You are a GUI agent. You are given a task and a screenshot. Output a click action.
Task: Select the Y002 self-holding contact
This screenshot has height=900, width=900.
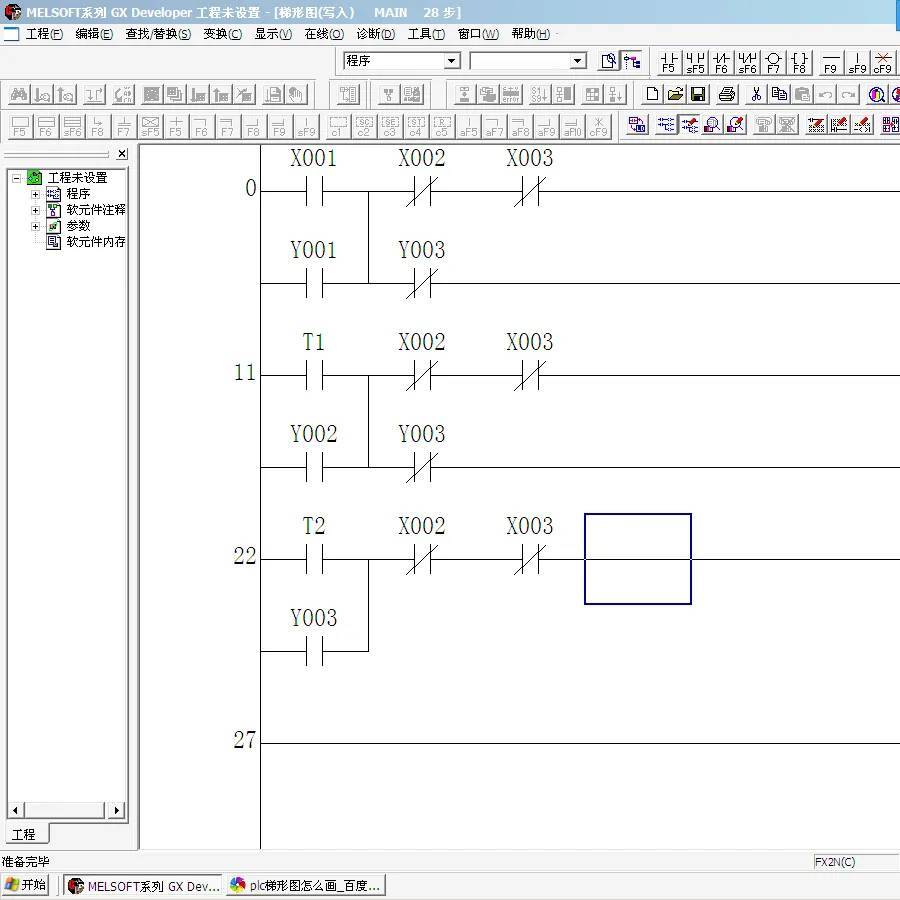(314, 467)
